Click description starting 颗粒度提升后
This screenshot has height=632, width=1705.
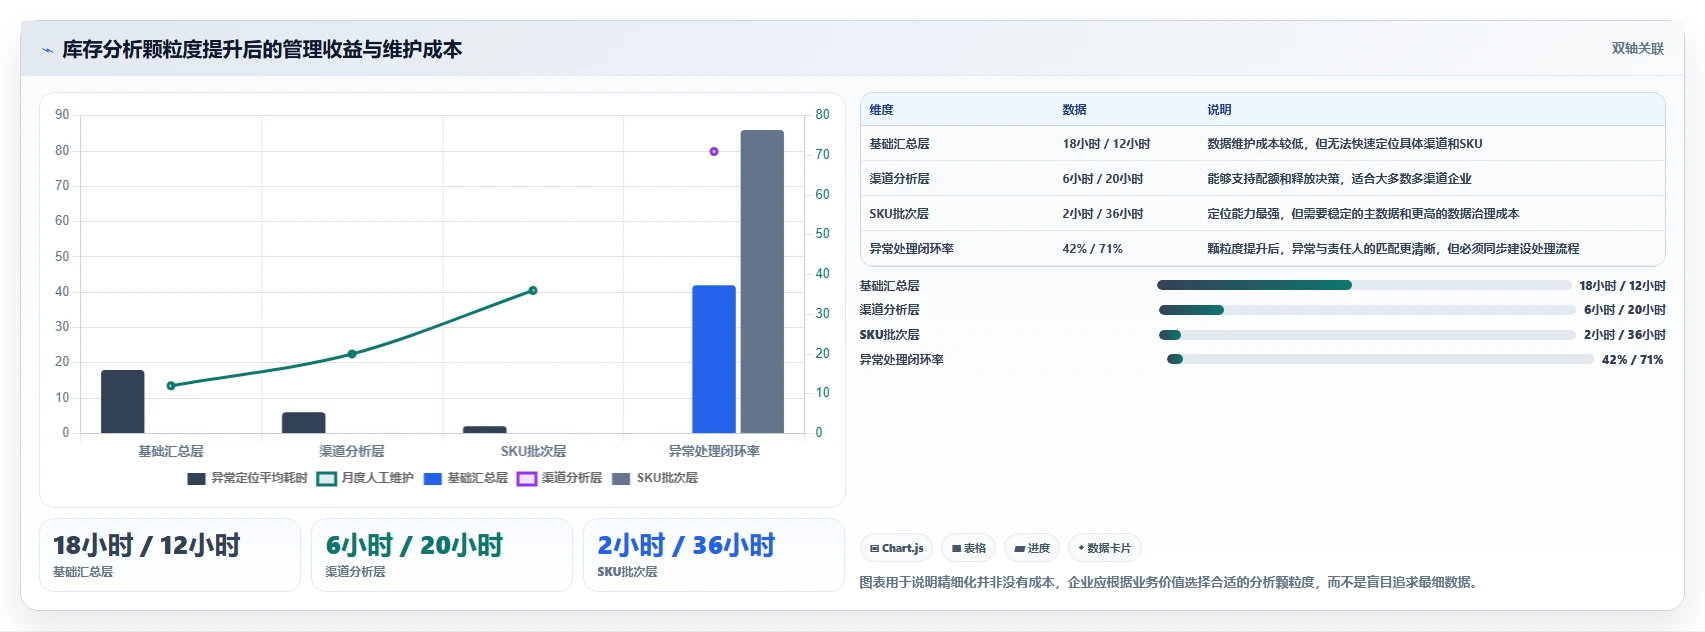(x=1393, y=249)
